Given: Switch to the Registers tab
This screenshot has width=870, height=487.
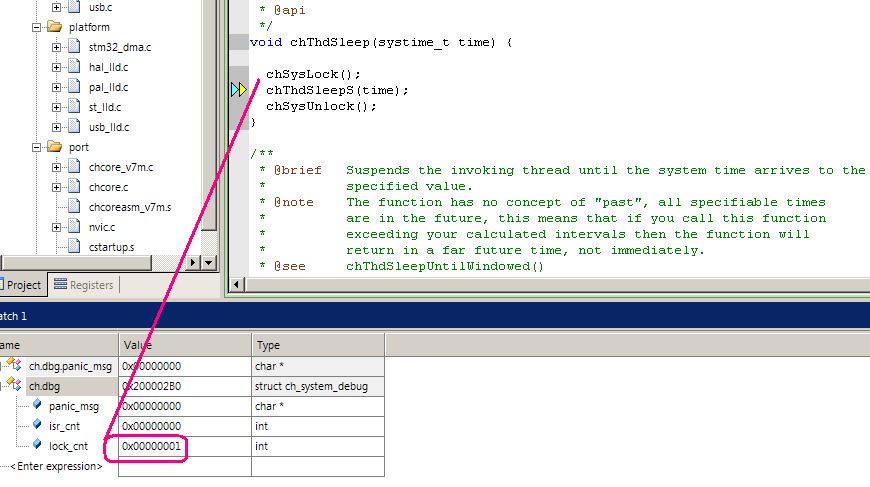Looking at the screenshot, I should (84, 285).
